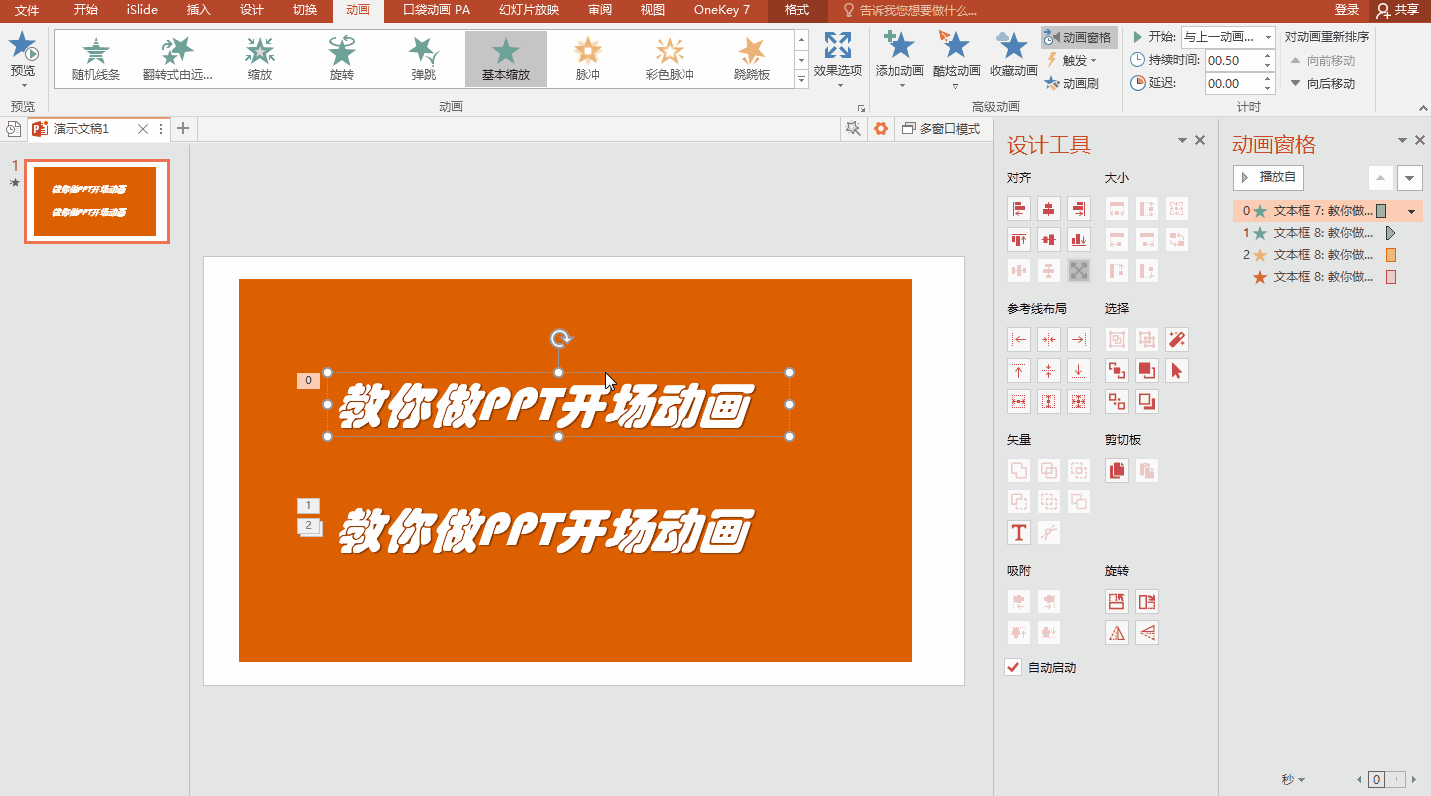This screenshot has height=796, width=1431.
Task: Align left icon in 对齐 section
Action: point(1018,209)
